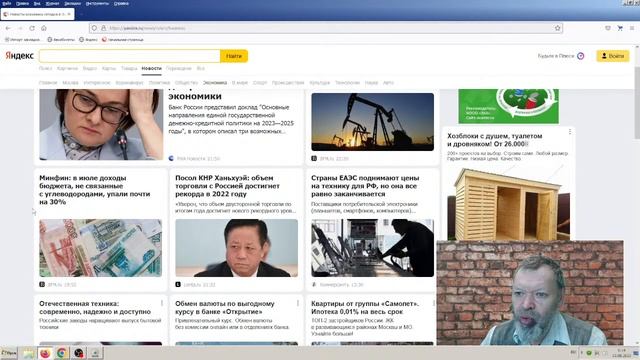
Task: Open the three-dot menu on the Хозблоки ad
Action: tap(570, 132)
